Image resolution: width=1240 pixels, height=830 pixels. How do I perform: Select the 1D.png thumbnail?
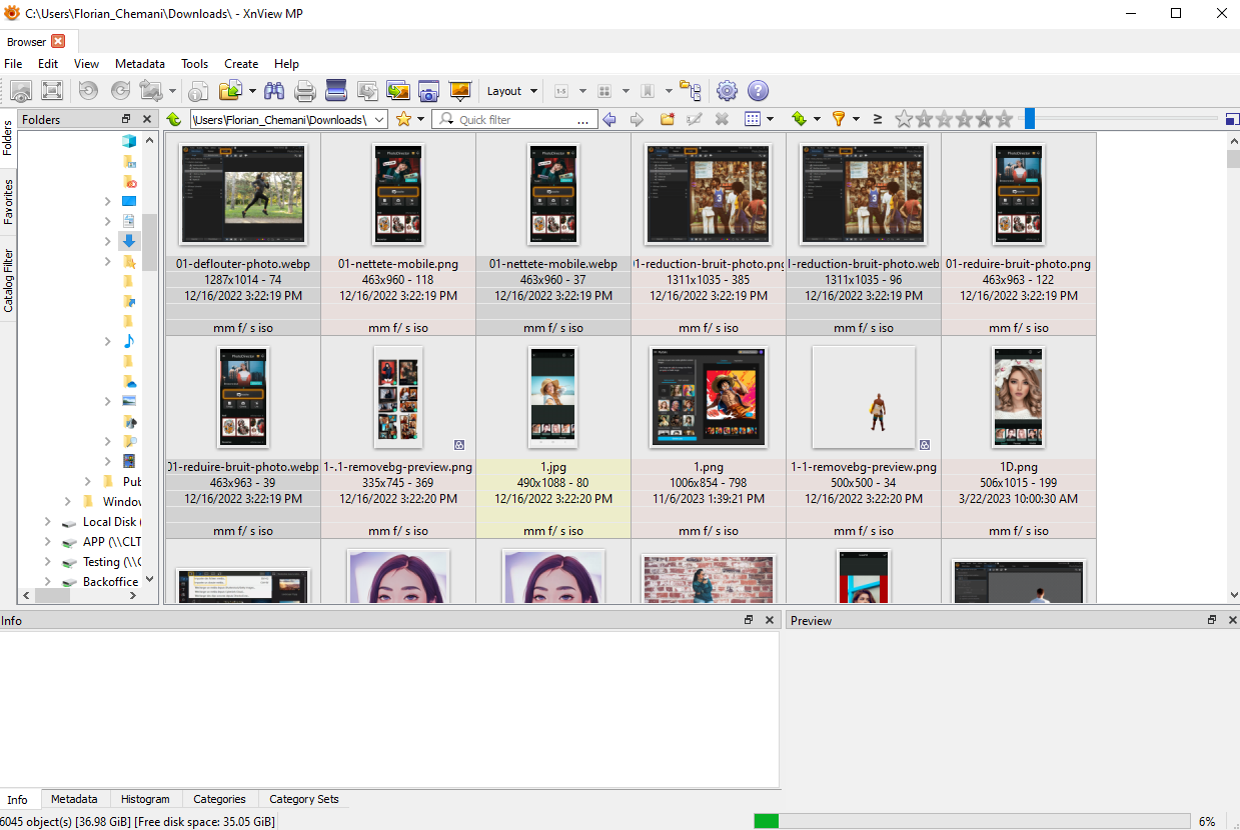pos(1017,397)
